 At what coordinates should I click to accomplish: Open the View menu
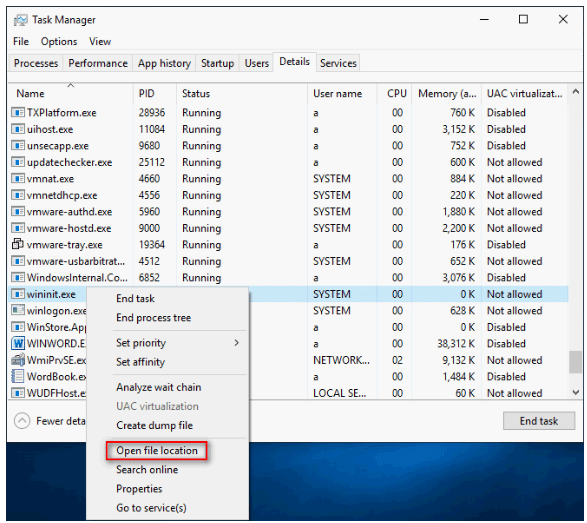tap(100, 41)
